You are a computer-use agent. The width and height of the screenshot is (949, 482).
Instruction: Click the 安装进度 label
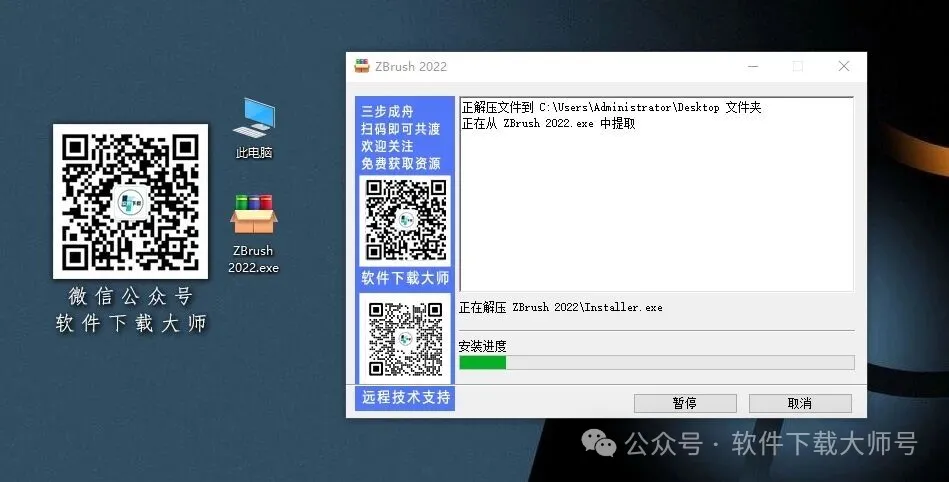coord(482,346)
